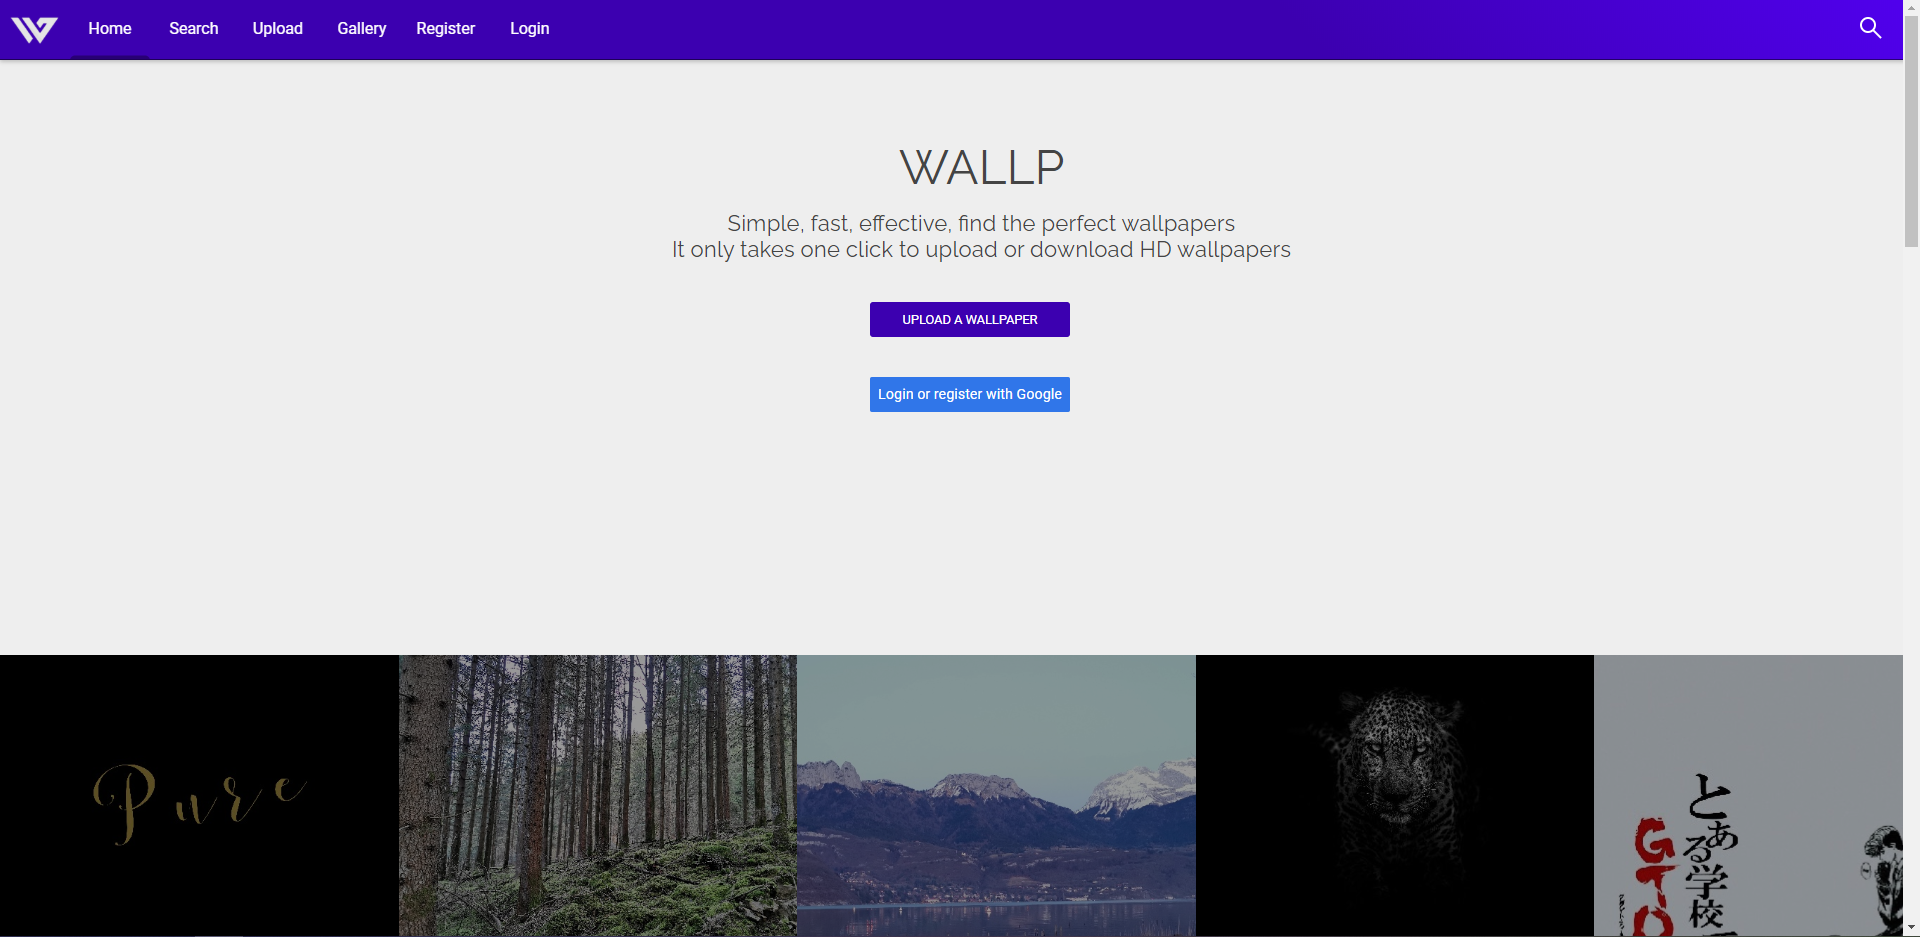Viewport: 1920px width, 937px height.
Task: Click the vertical scrollbar thumb
Action: 1911,132
